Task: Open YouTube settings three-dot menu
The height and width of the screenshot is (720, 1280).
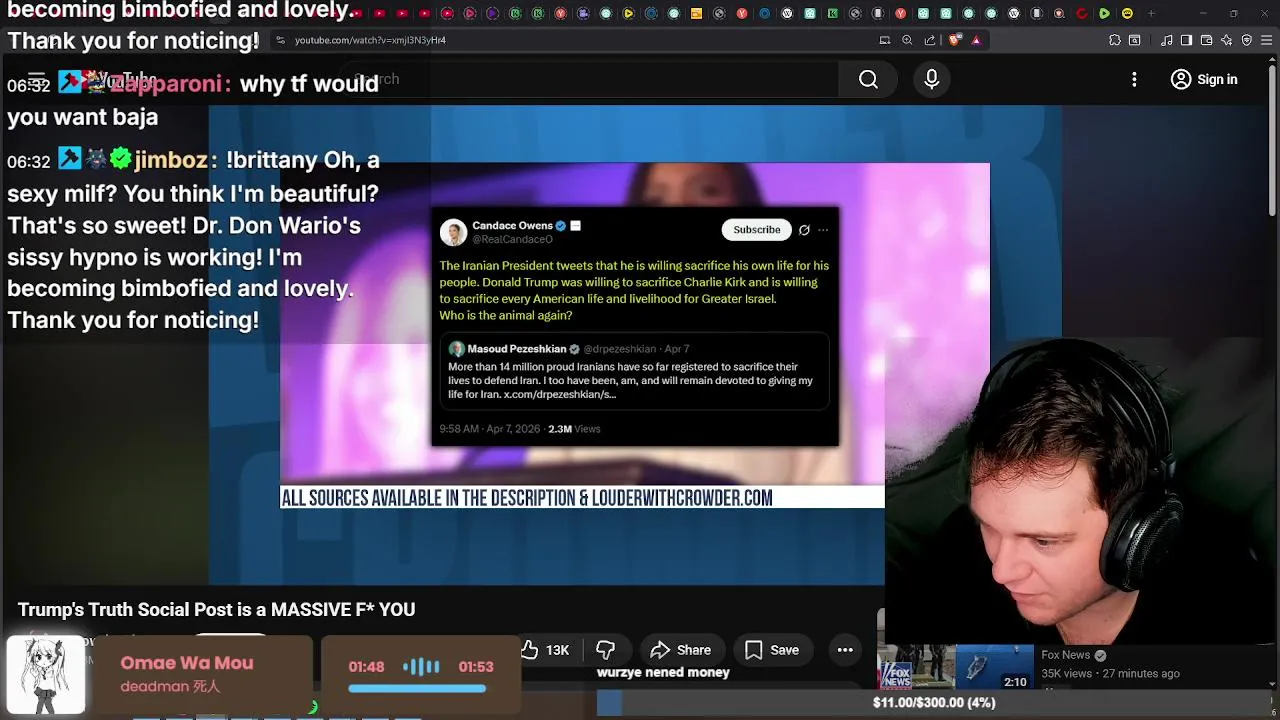Action: pyautogui.click(x=1134, y=79)
